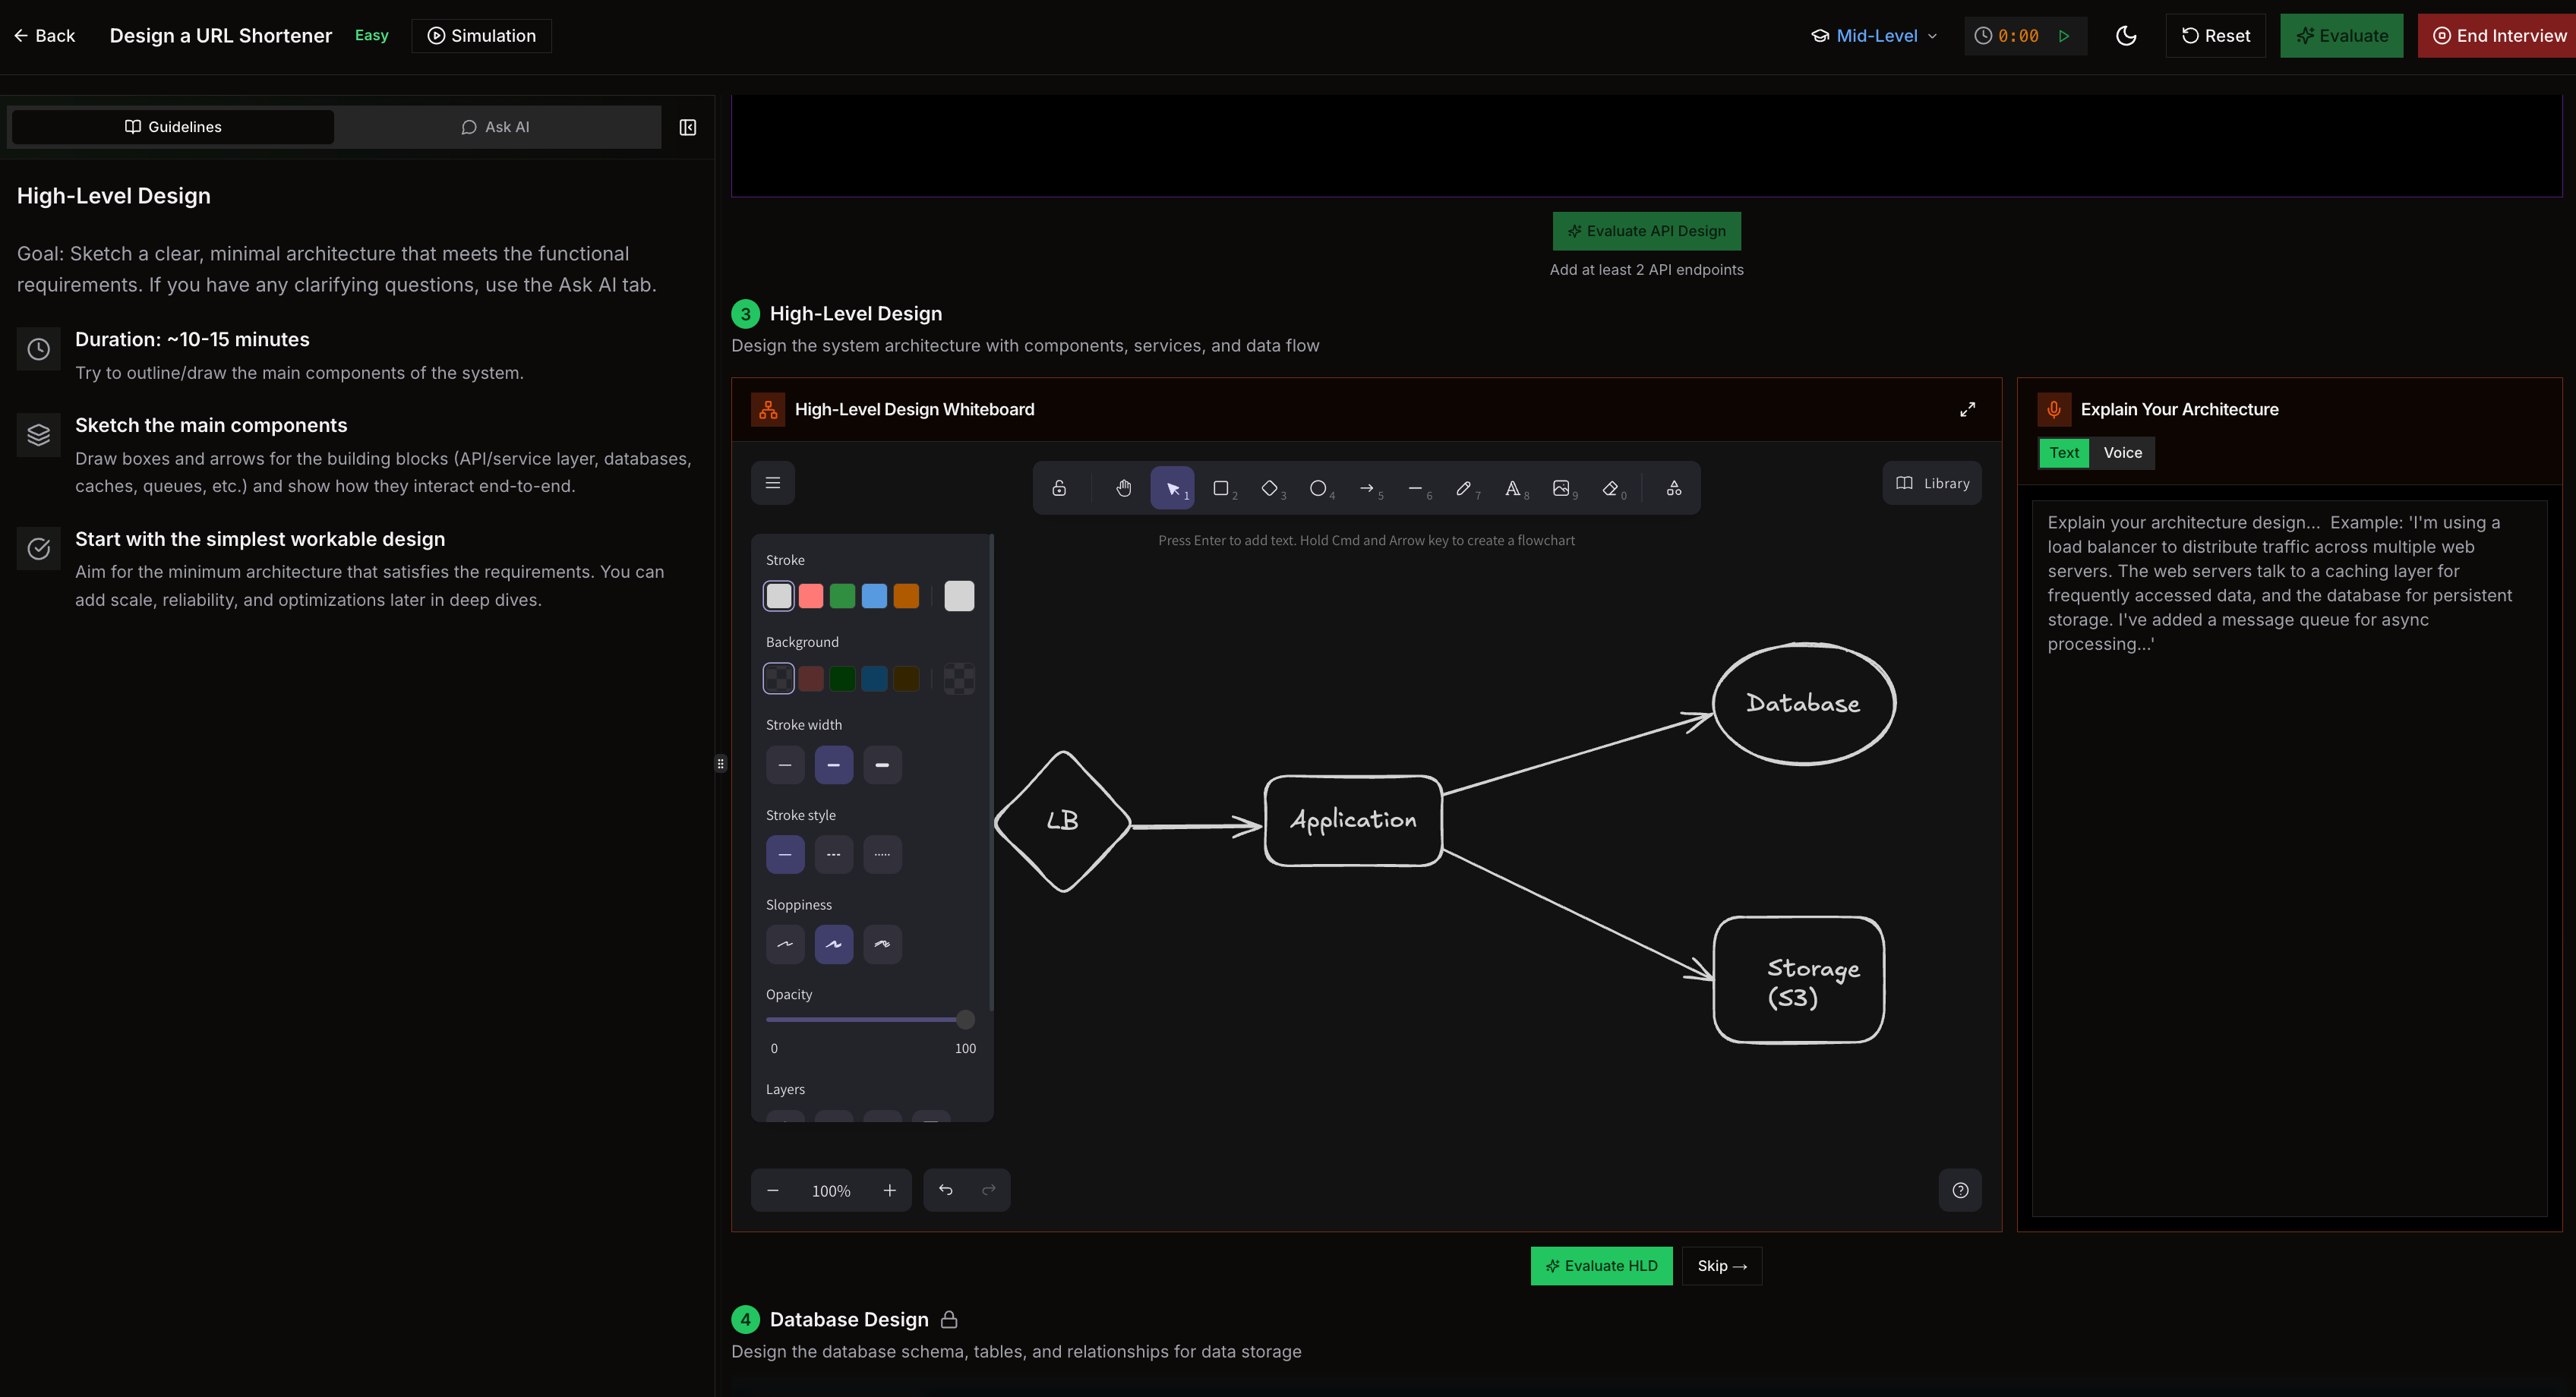The width and height of the screenshot is (2576, 1397).
Task: Select the eraser tool
Action: 1610,488
